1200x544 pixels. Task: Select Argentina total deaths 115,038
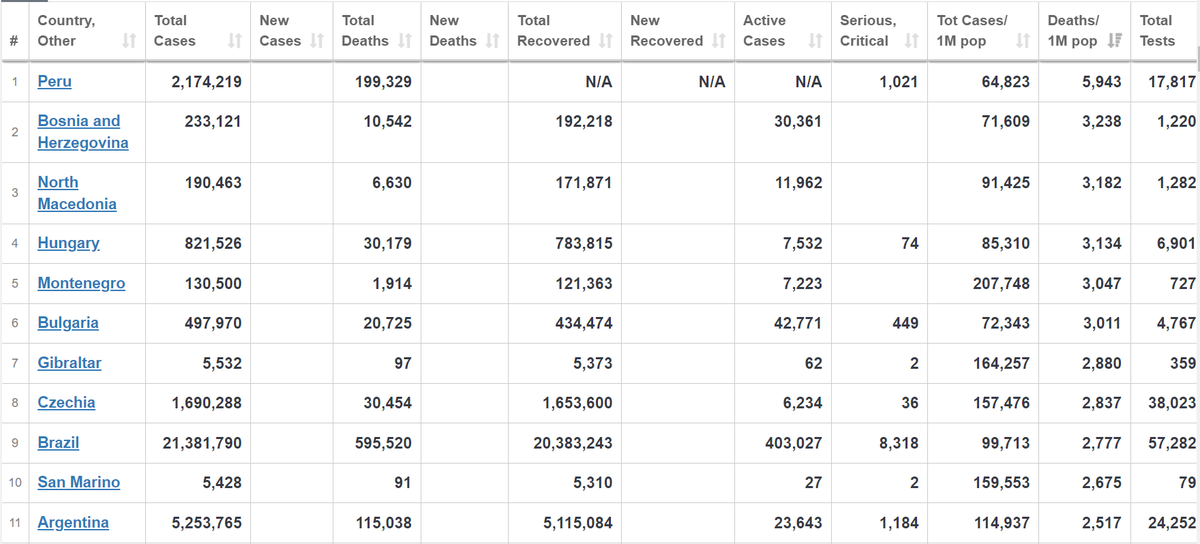[x=384, y=523]
